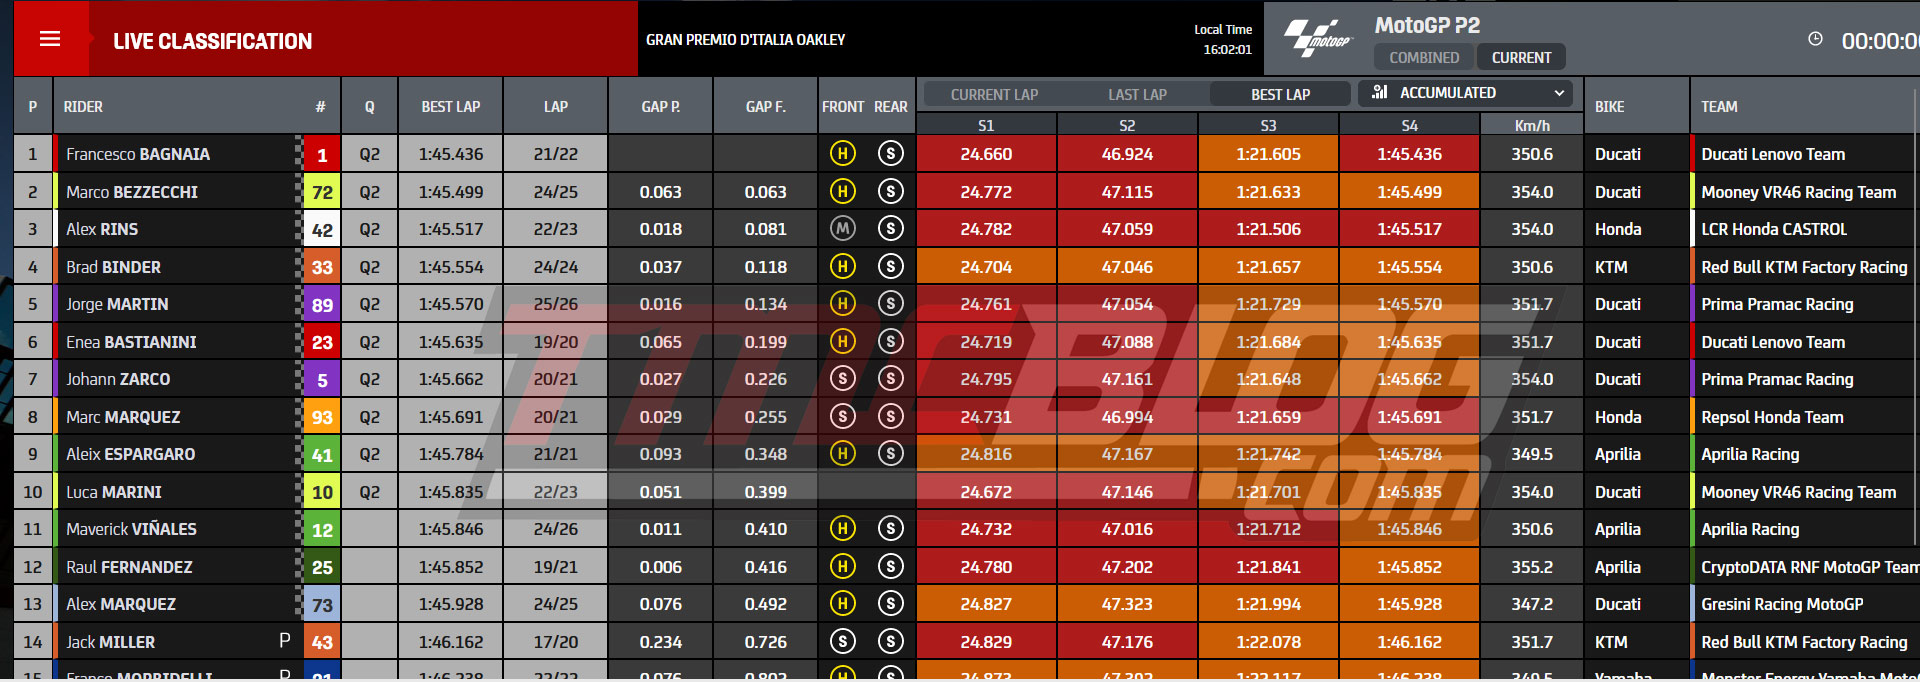Click the S4 sector header
Image resolution: width=1920 pixels, height=682 pixels.
(x=1409, y=125)
